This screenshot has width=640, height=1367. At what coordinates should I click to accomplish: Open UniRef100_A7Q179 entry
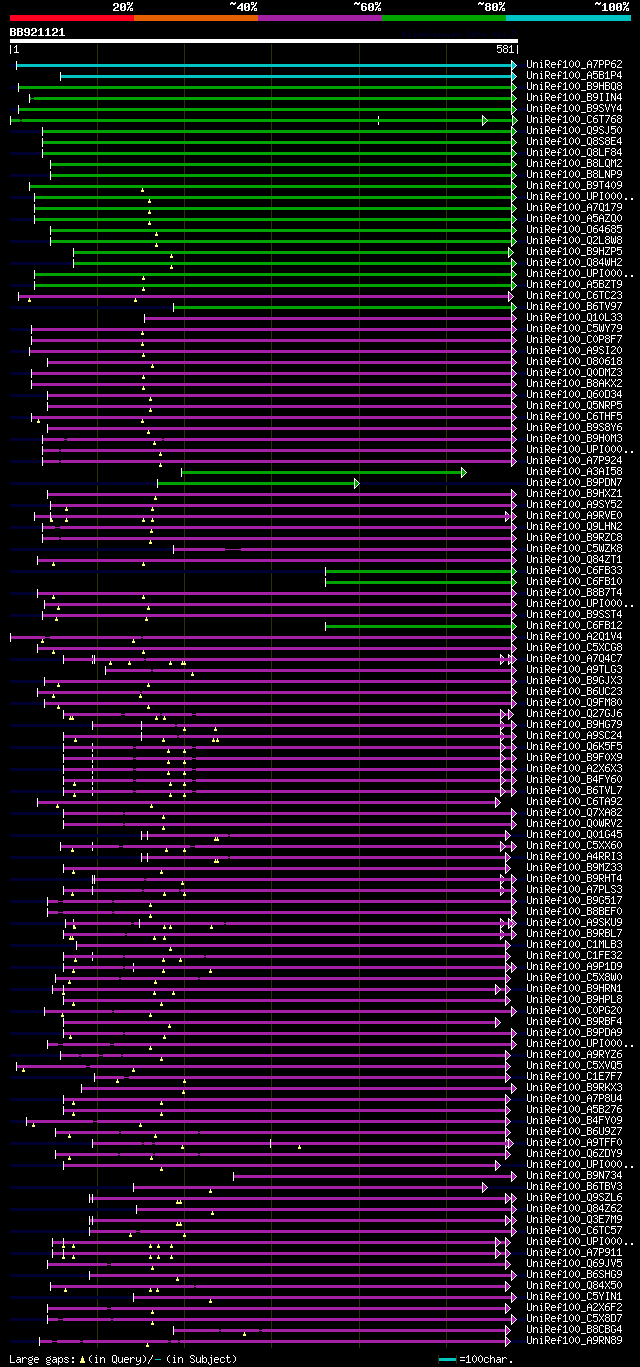(x=573, y=208)
